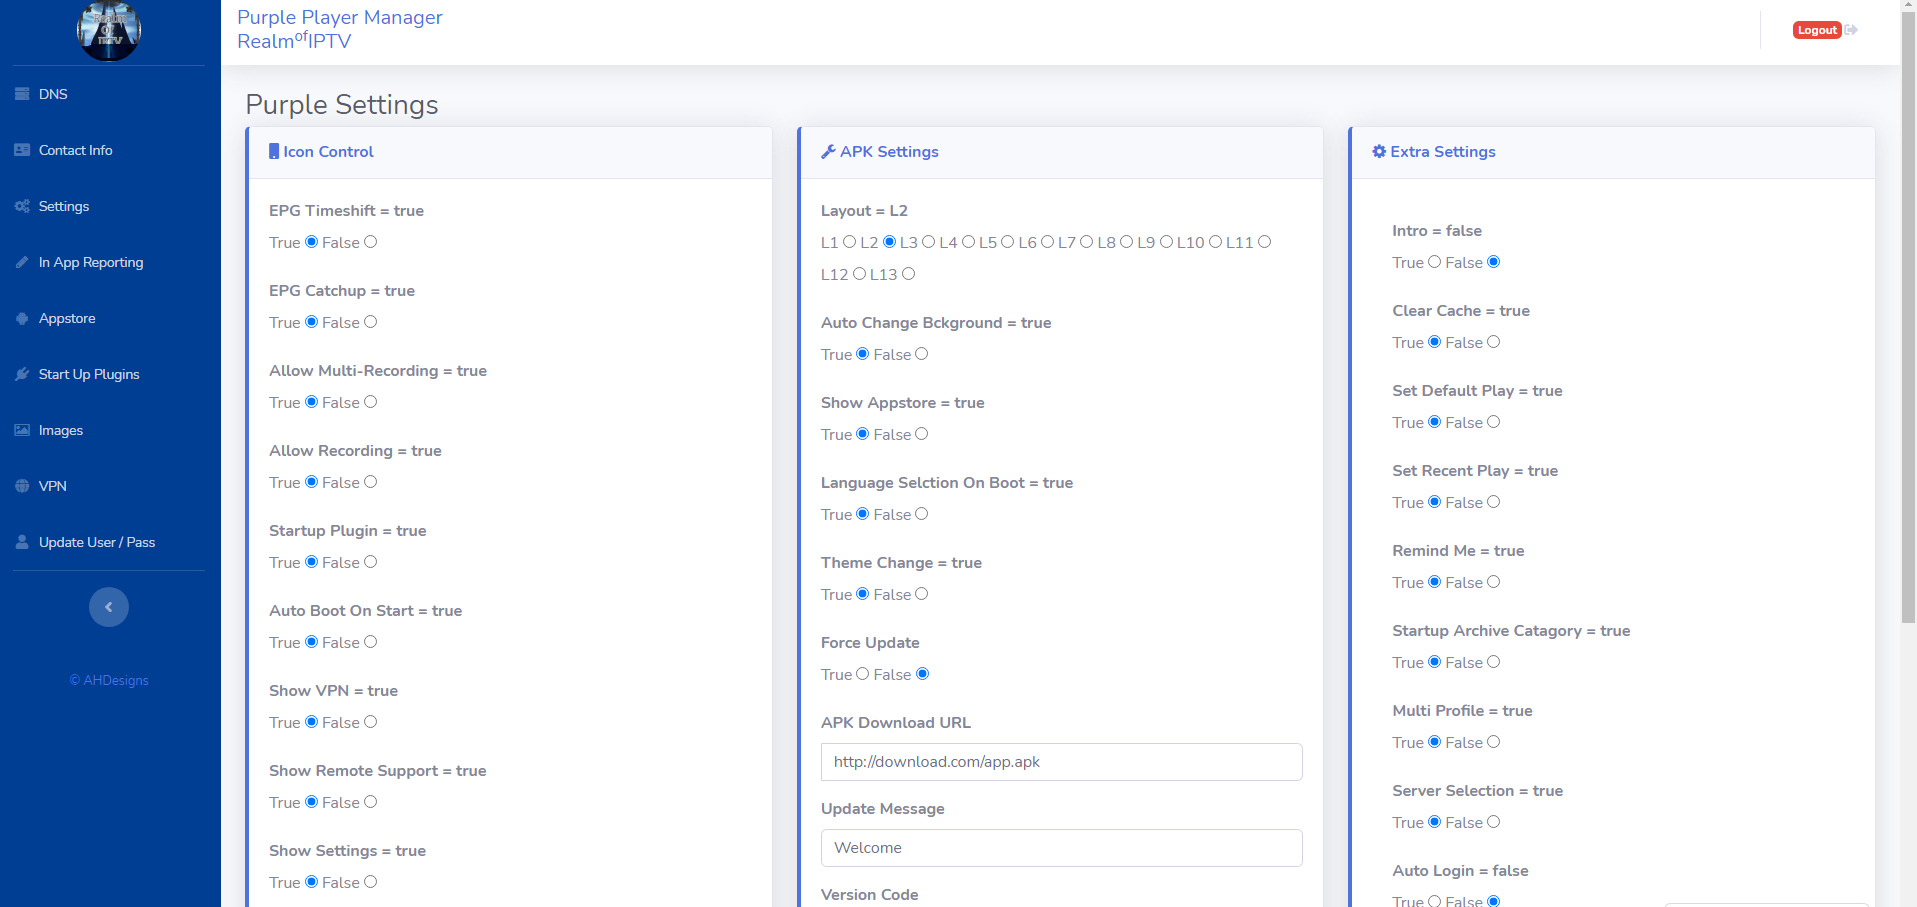Screen dimensions: 1917x907
Task: Click the Appstore icon in sidebar
Action: tap(22, 318)
